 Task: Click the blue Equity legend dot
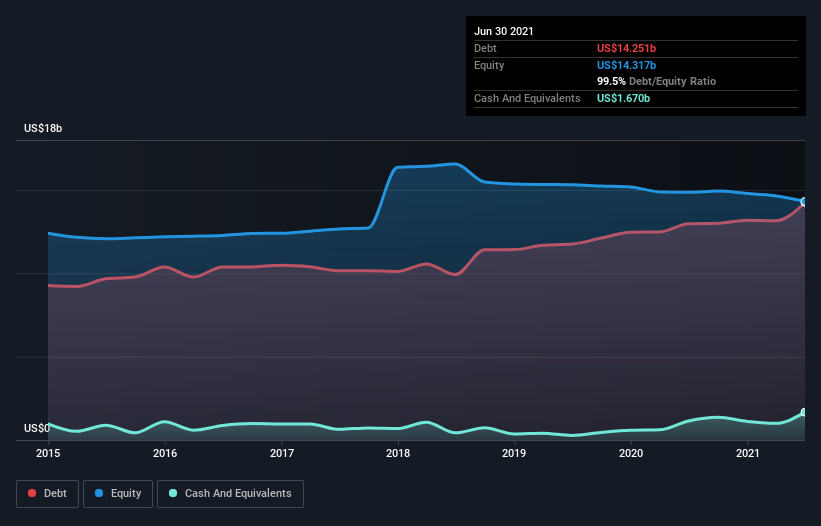point(99,493)
